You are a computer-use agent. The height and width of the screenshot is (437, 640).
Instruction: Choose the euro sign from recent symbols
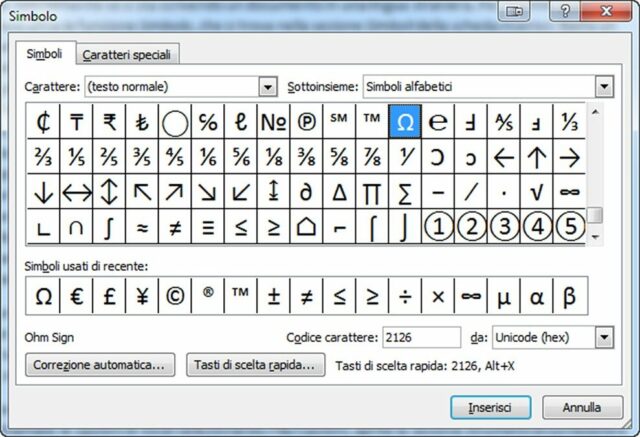(x=76, y=296)
